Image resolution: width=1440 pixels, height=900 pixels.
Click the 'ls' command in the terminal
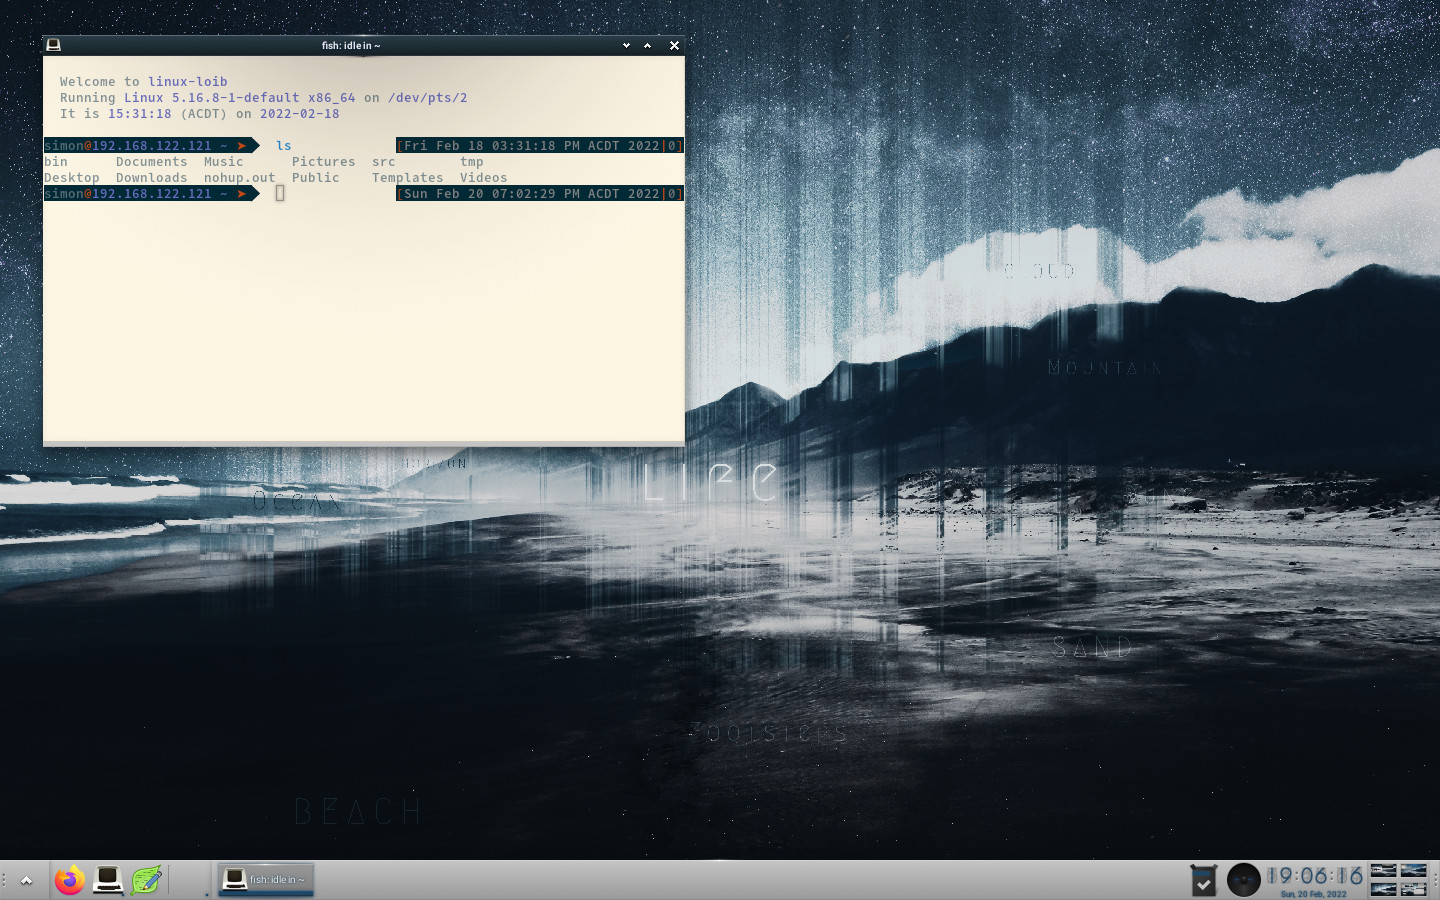coord(284,145)
